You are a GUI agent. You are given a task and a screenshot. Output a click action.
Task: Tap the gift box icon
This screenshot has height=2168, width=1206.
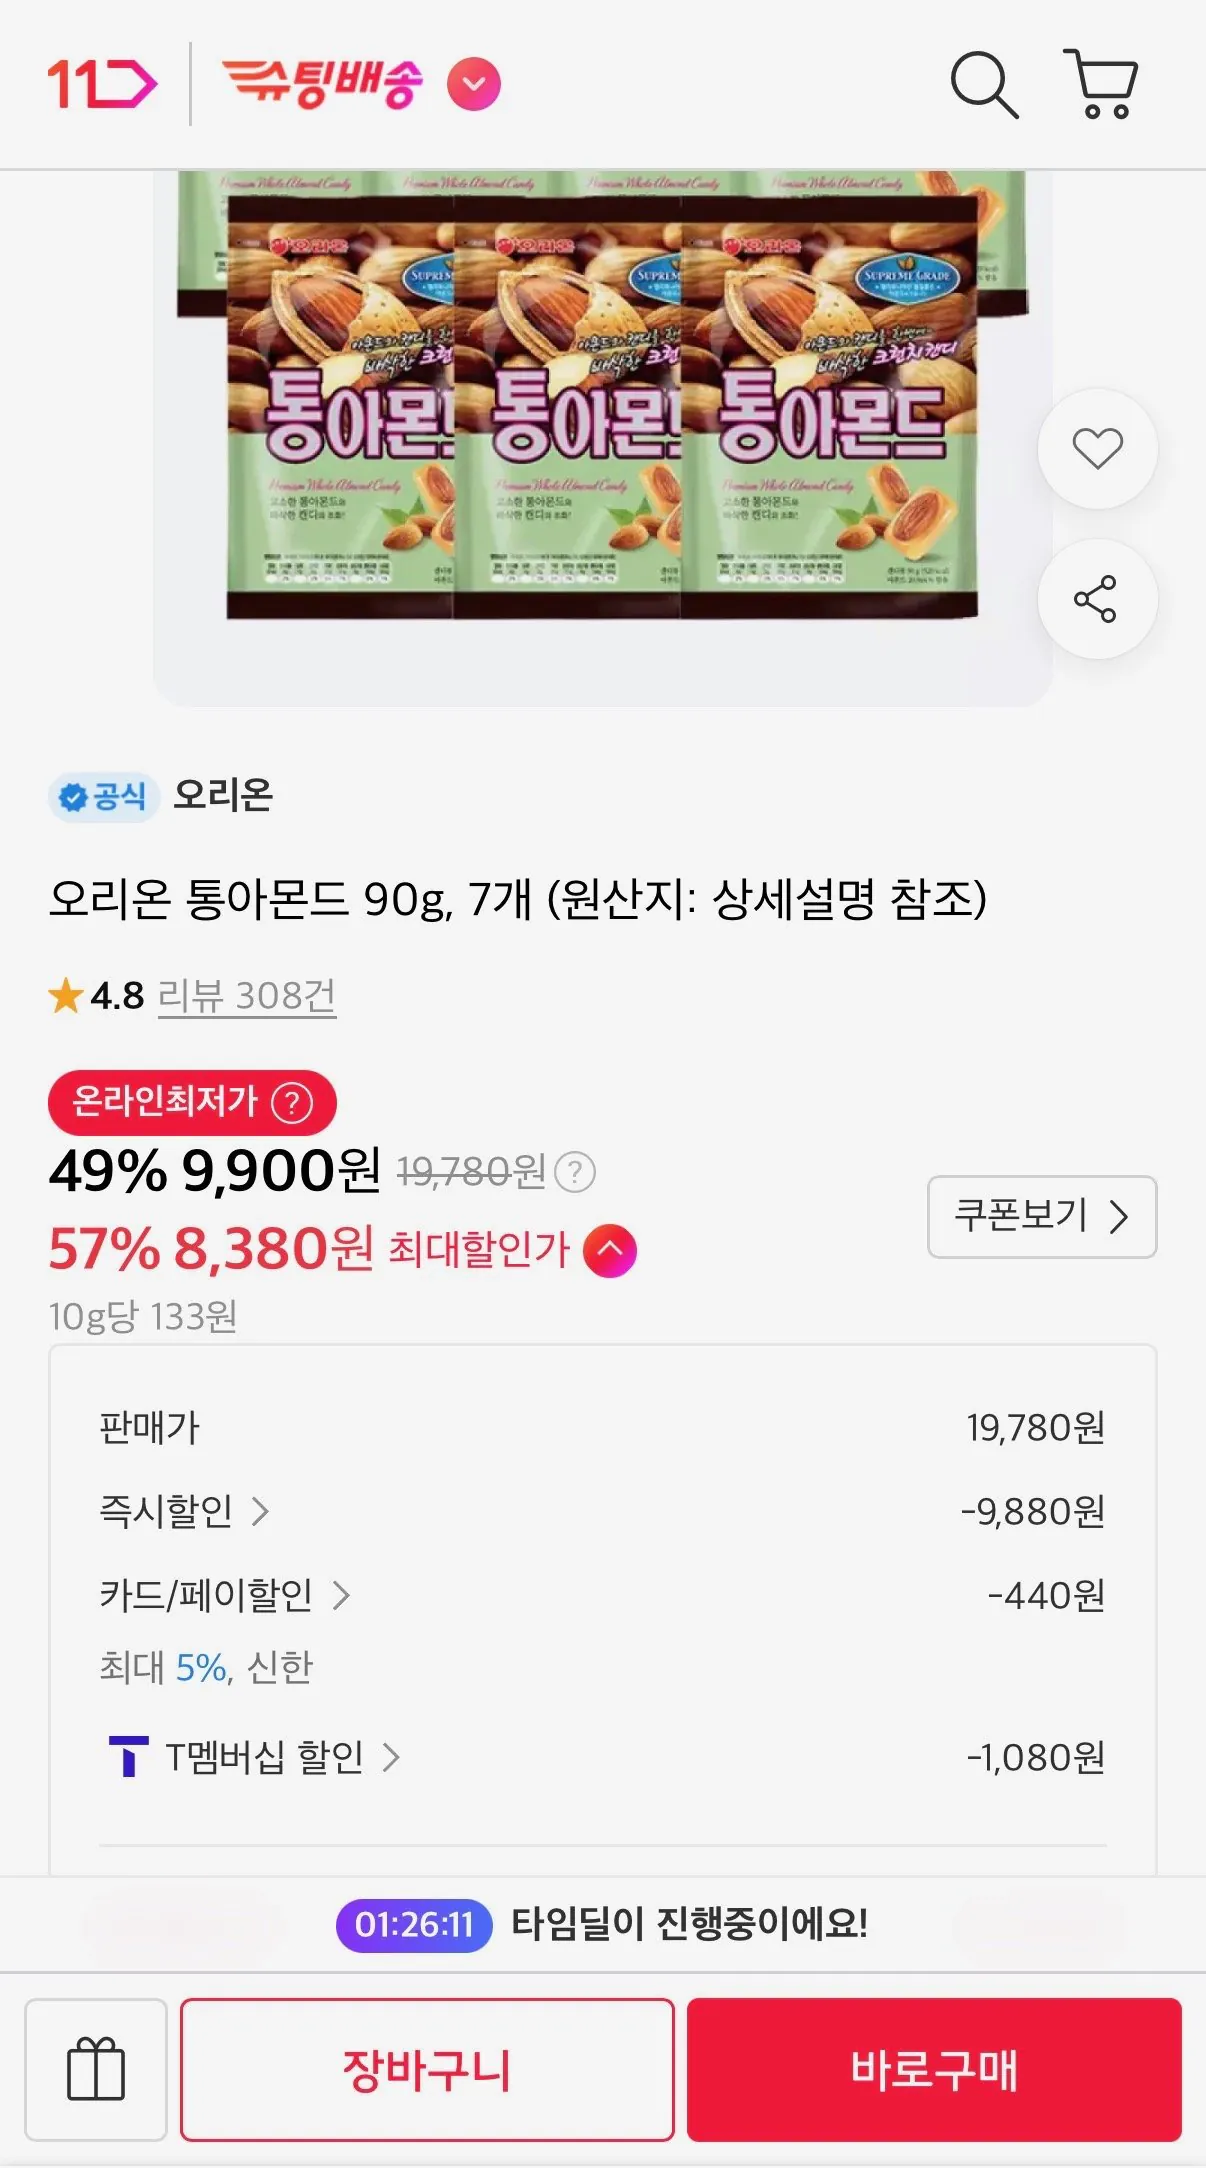pos(96,2069)
